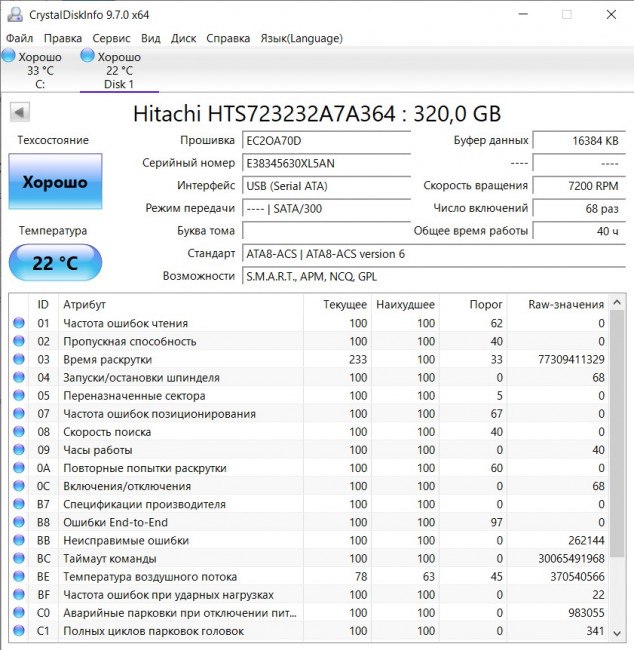Click status orb for attribute C0
The height and width of the screenshot is (650, 634).
(x=19, y=612)
